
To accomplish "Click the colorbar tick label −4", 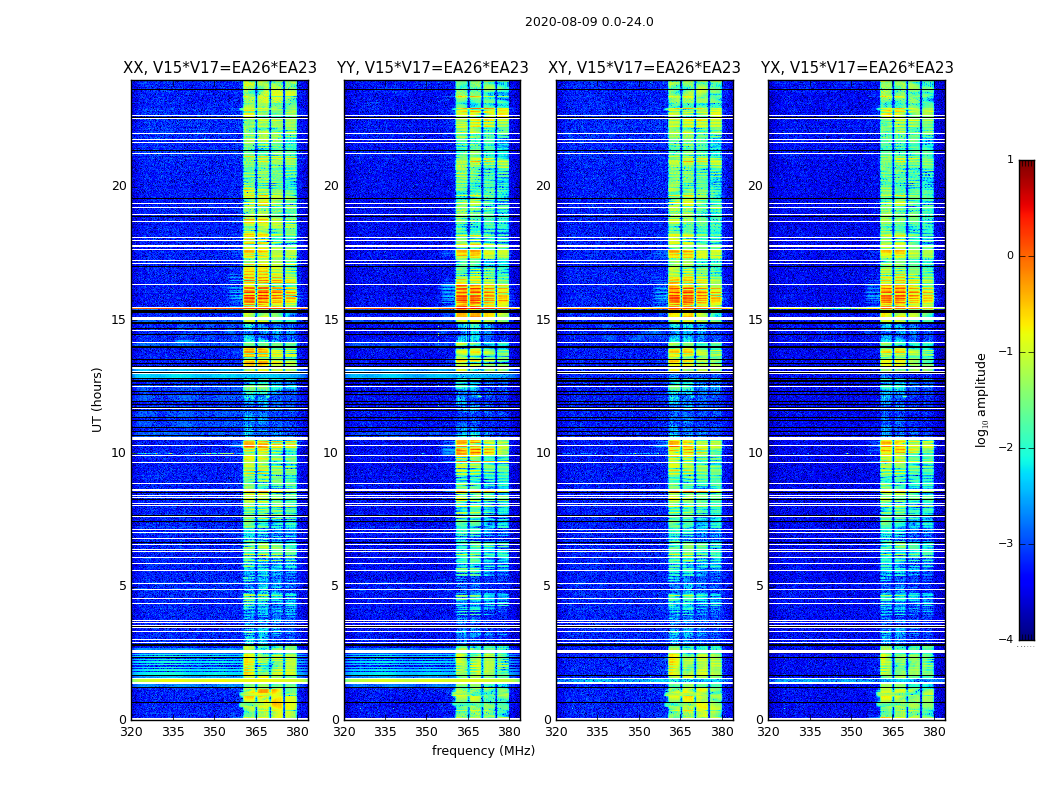I will click(x=1006, y=639).
